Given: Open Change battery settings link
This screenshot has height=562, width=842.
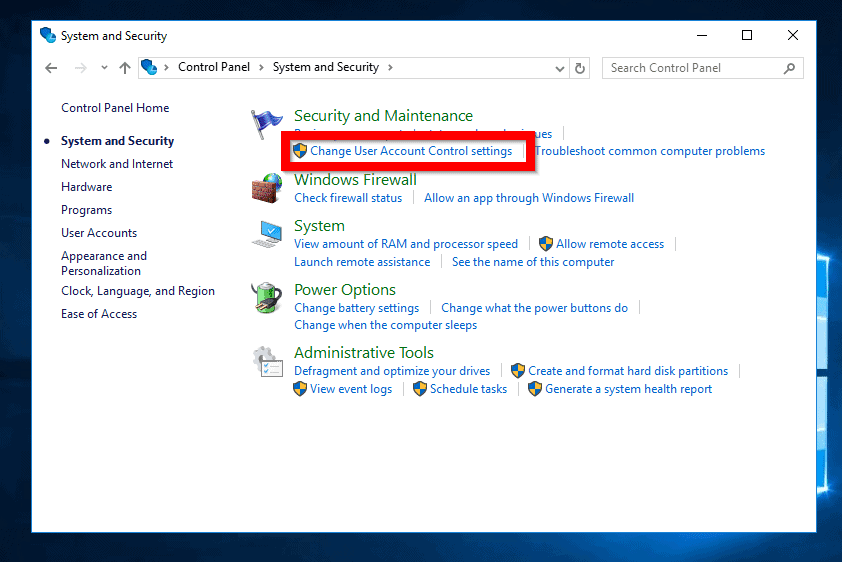Looking at the screenshot, I should (x=357, y=308).
